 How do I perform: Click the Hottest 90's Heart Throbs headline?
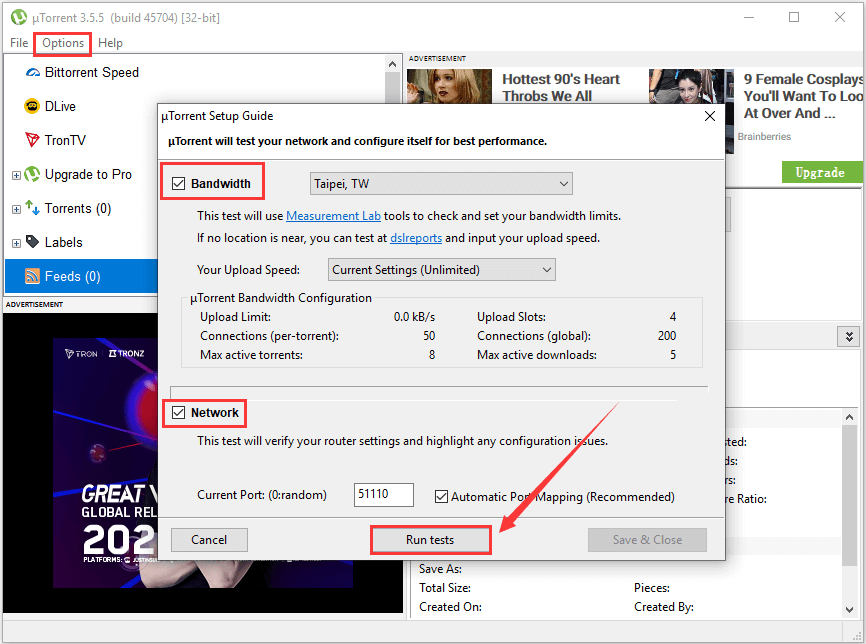[x=561, y=87]
